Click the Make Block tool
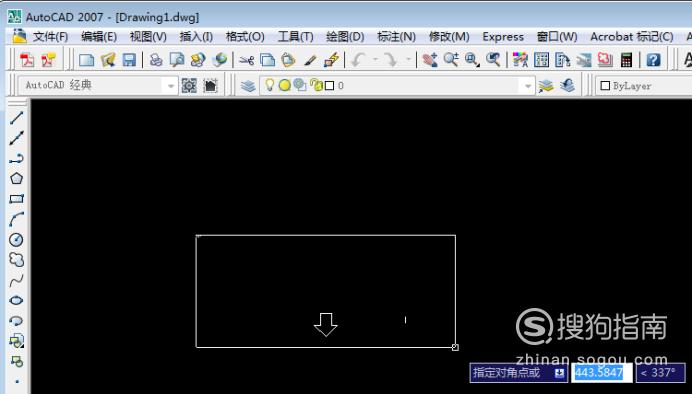Image resolution: width=692 pixels, height=394 pixels. (x=16, y=361)
